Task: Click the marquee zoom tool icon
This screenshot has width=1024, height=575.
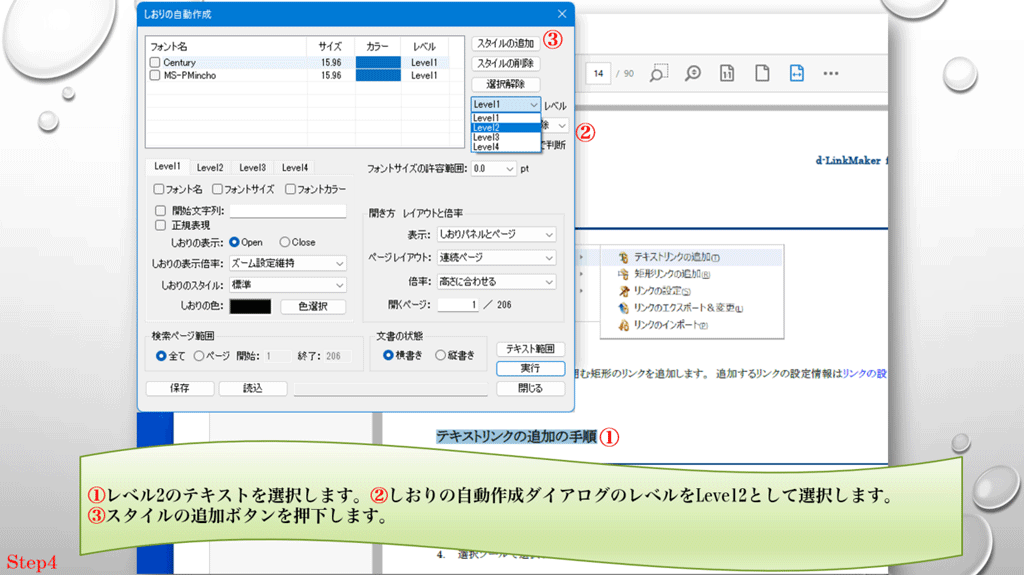Action: pyautogui.click(x=659, y=73)
